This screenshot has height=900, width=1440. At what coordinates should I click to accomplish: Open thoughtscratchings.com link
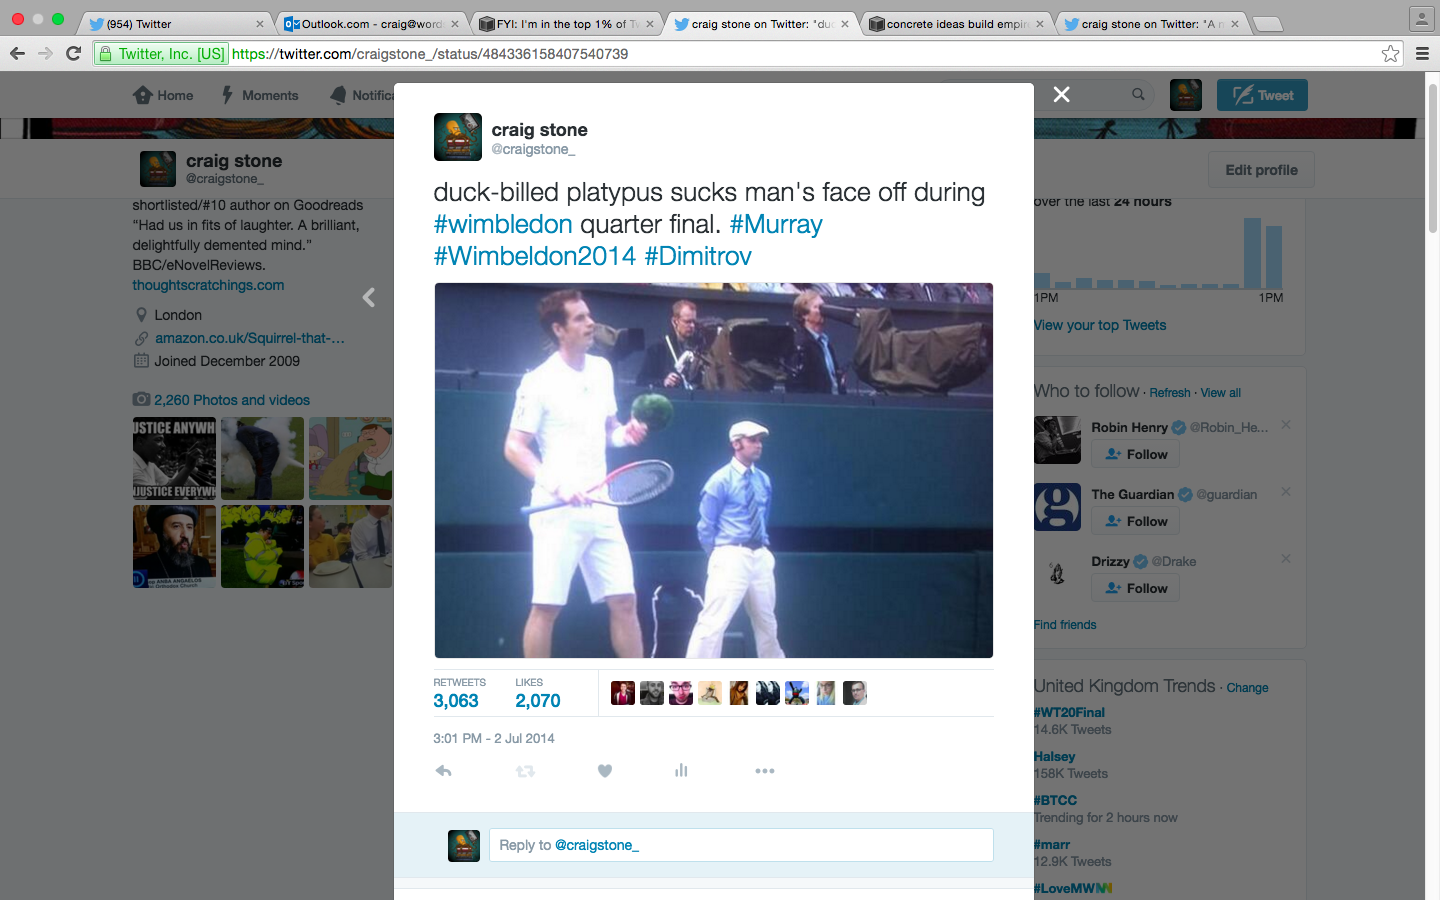[x=208, y=285]
